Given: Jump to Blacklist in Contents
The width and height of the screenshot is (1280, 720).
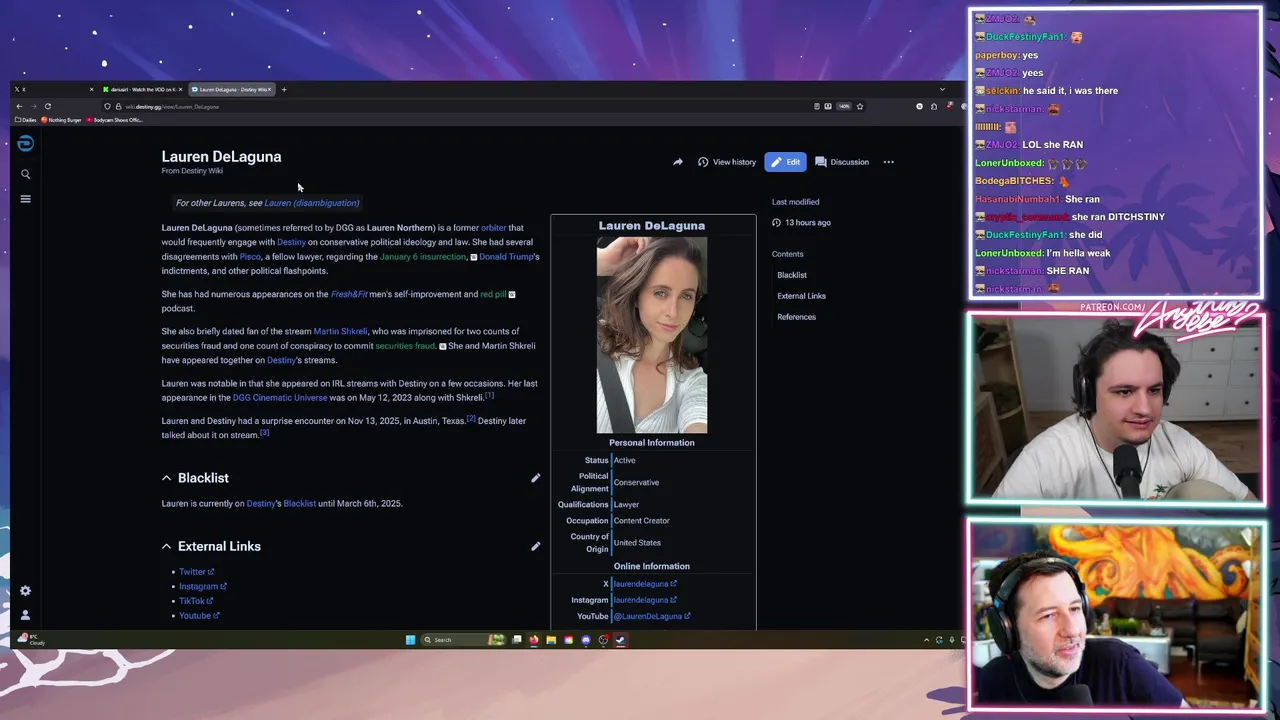Looking at the screenshot, I should (792, 275).
